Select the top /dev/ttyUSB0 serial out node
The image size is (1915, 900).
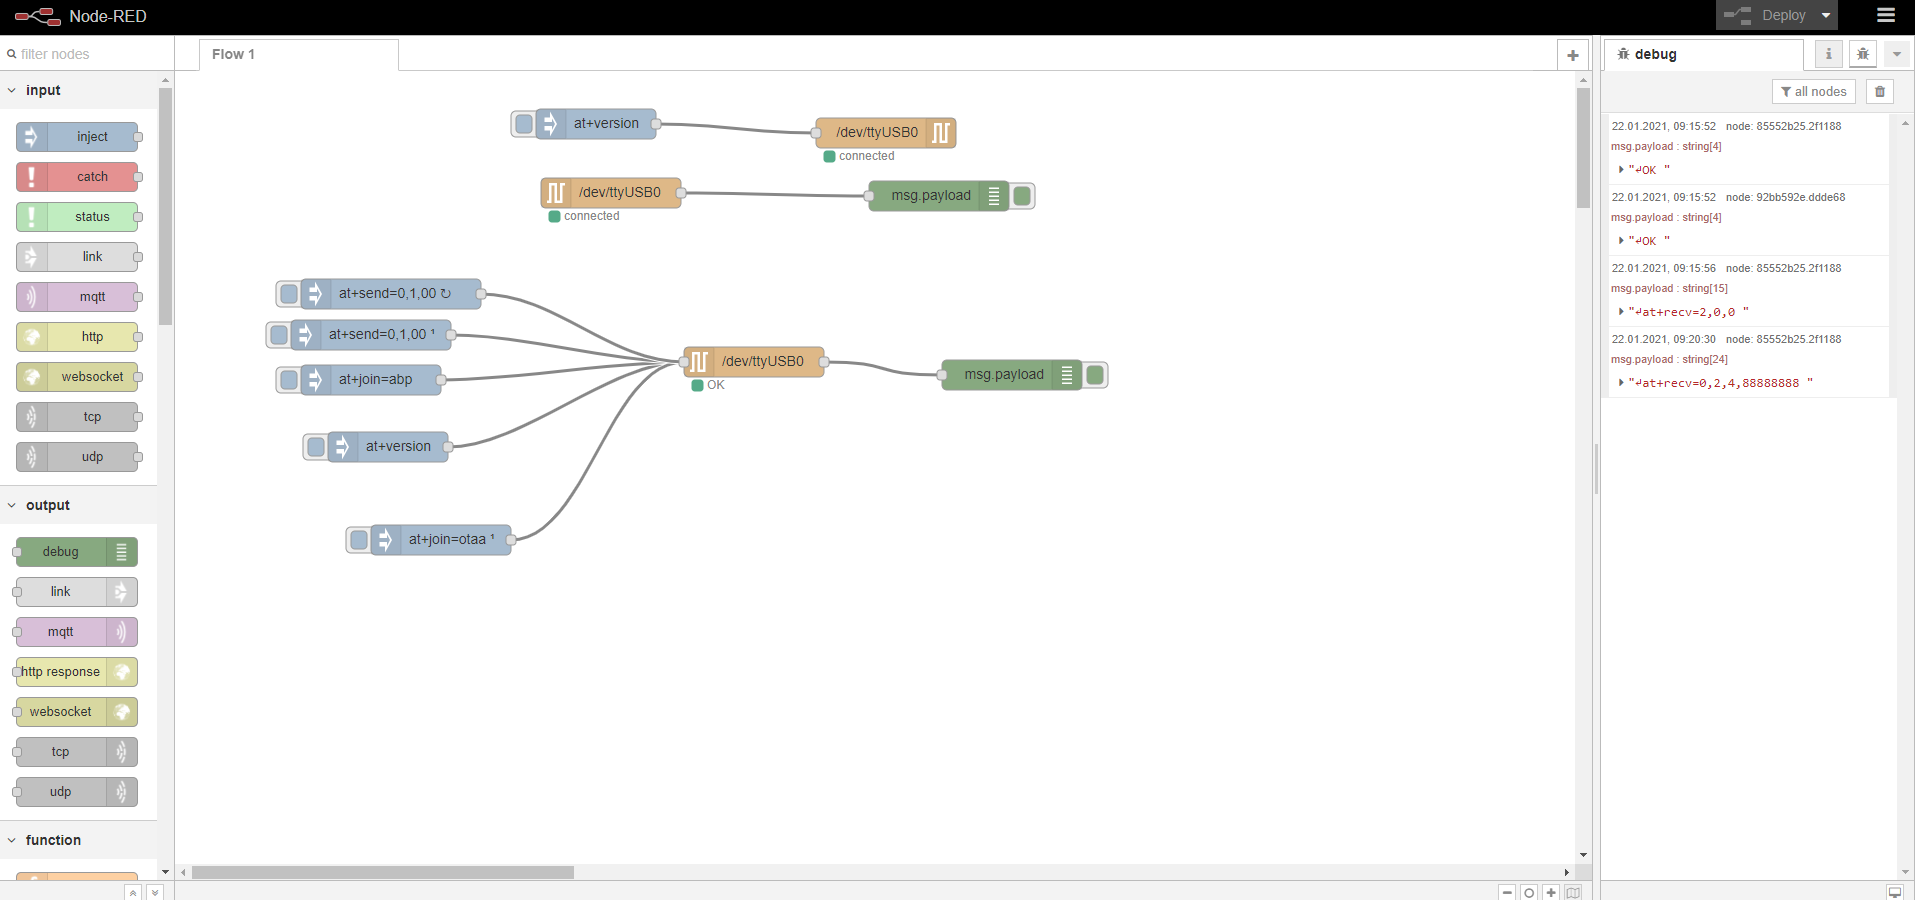coord(886,133)
